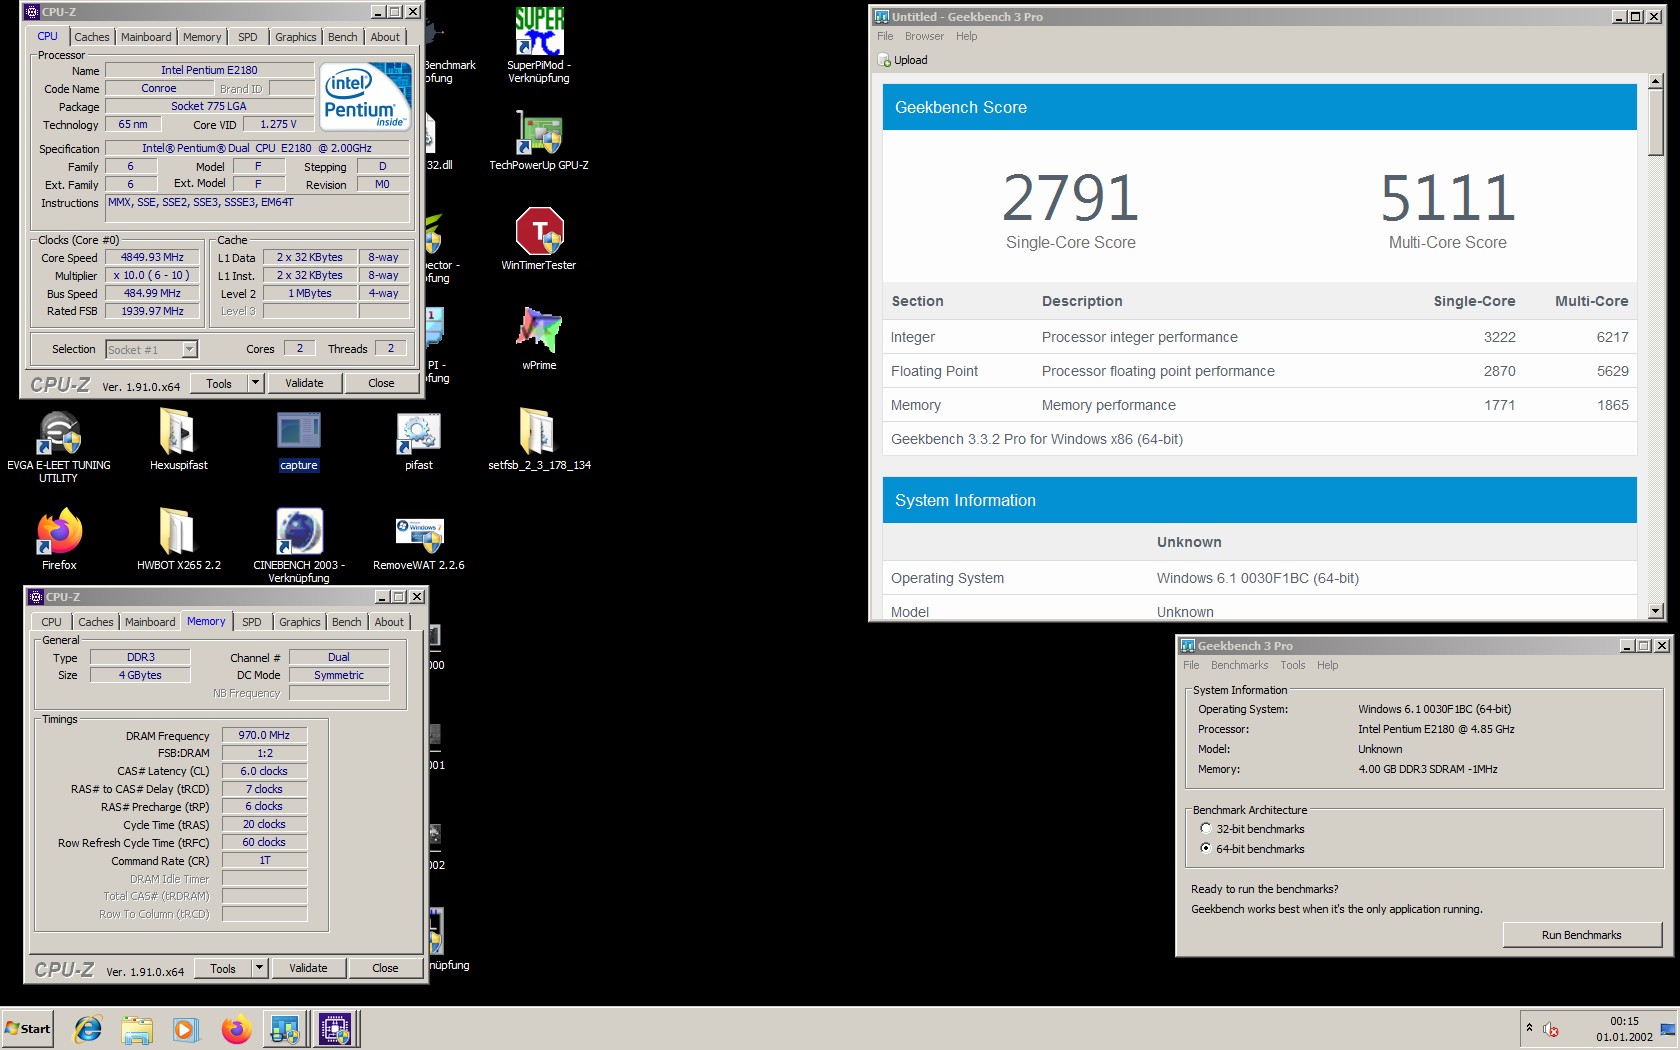Viewport: 1680px width, 1050px height.
Task: Click Tools button in top CPU-Z
Action: (x=219, y=383)
